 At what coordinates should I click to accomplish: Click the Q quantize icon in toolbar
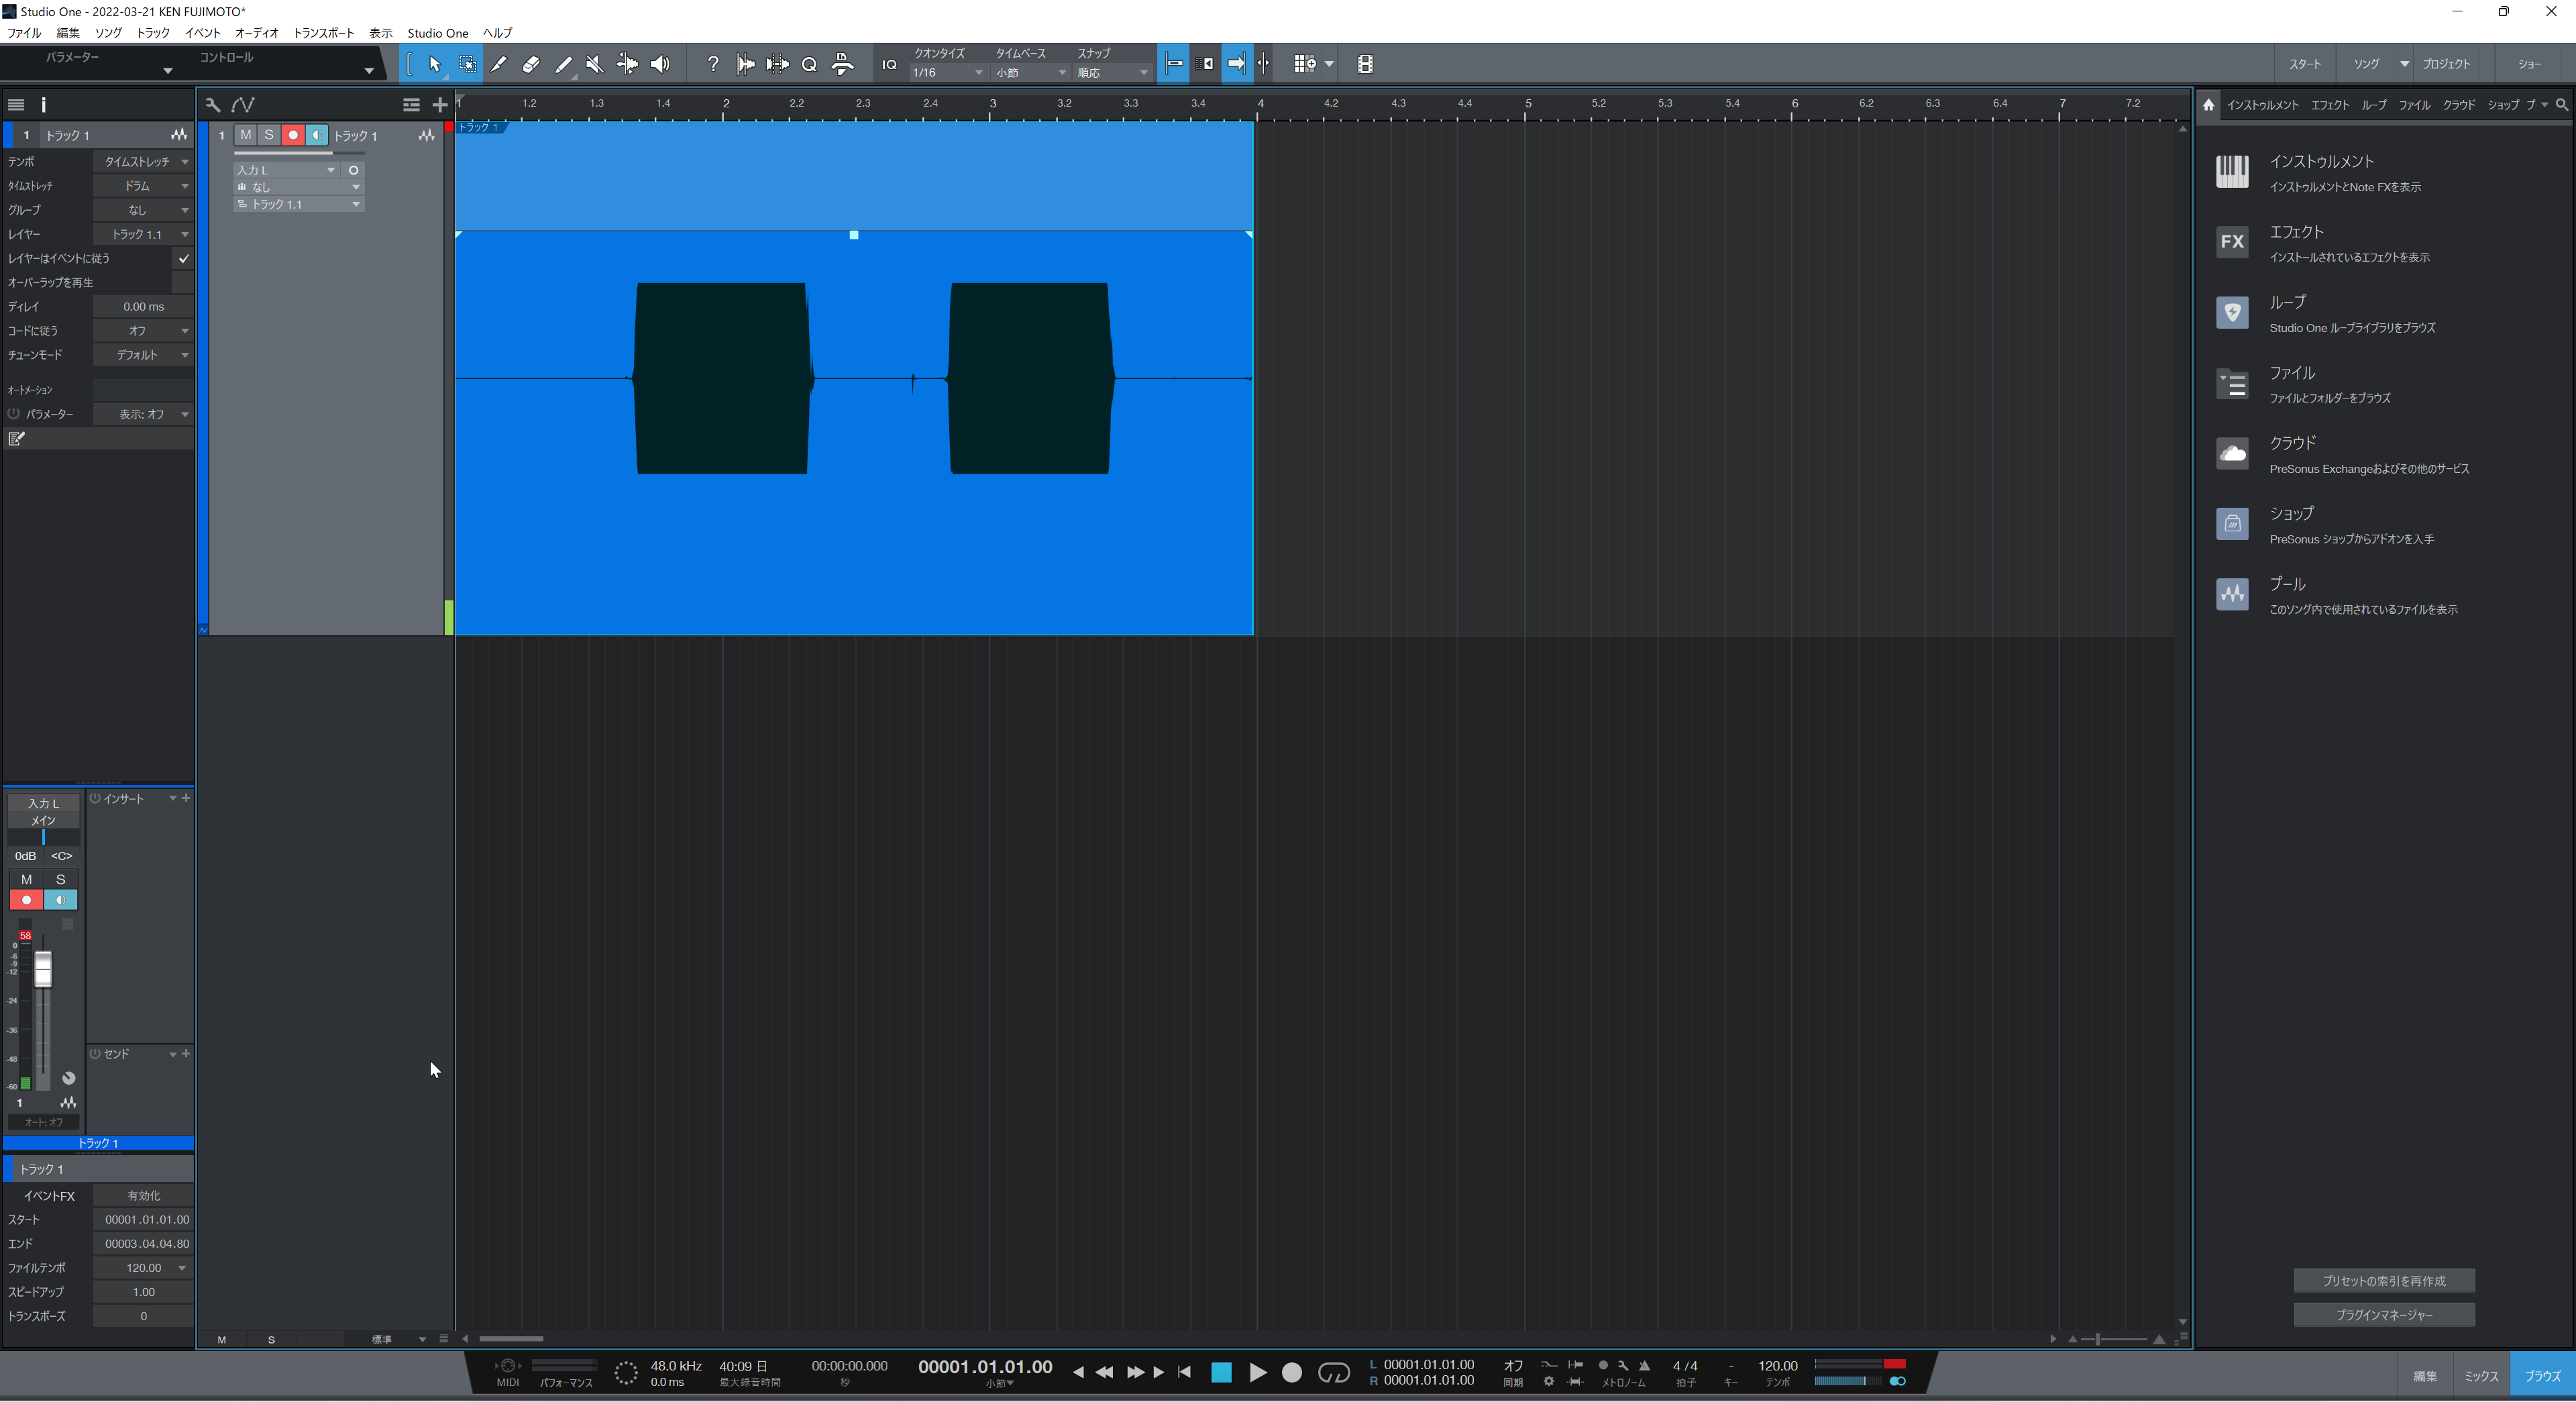[x=810, y=64]
